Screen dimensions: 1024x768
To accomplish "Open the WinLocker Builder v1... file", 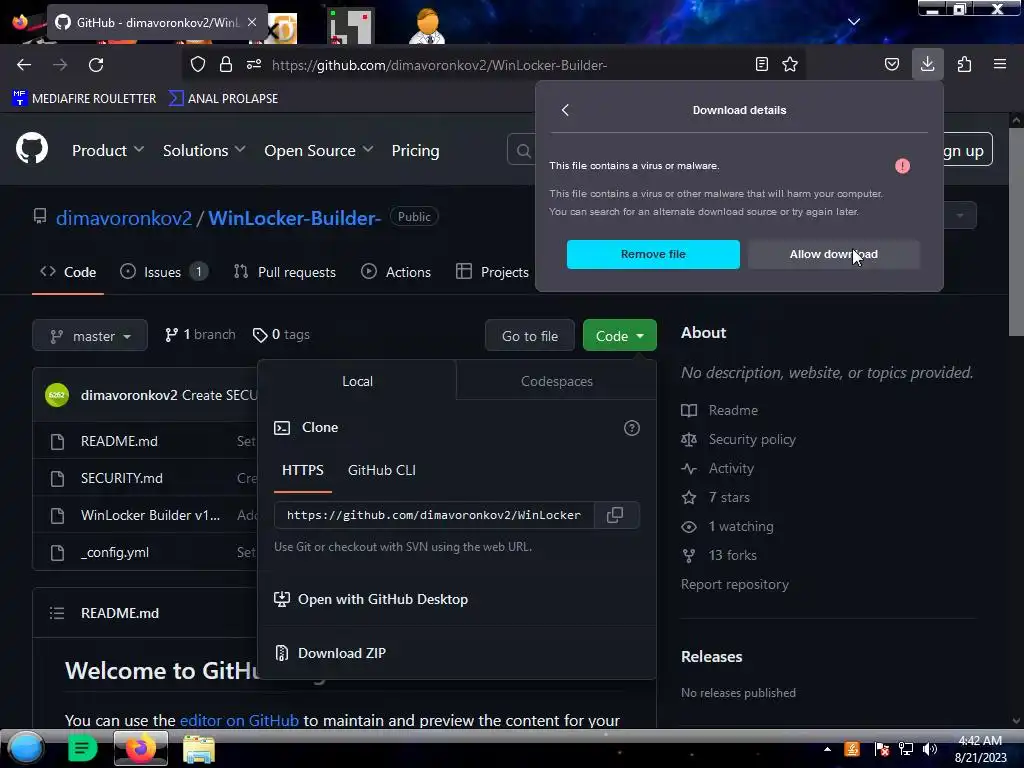I will (150, 515).
